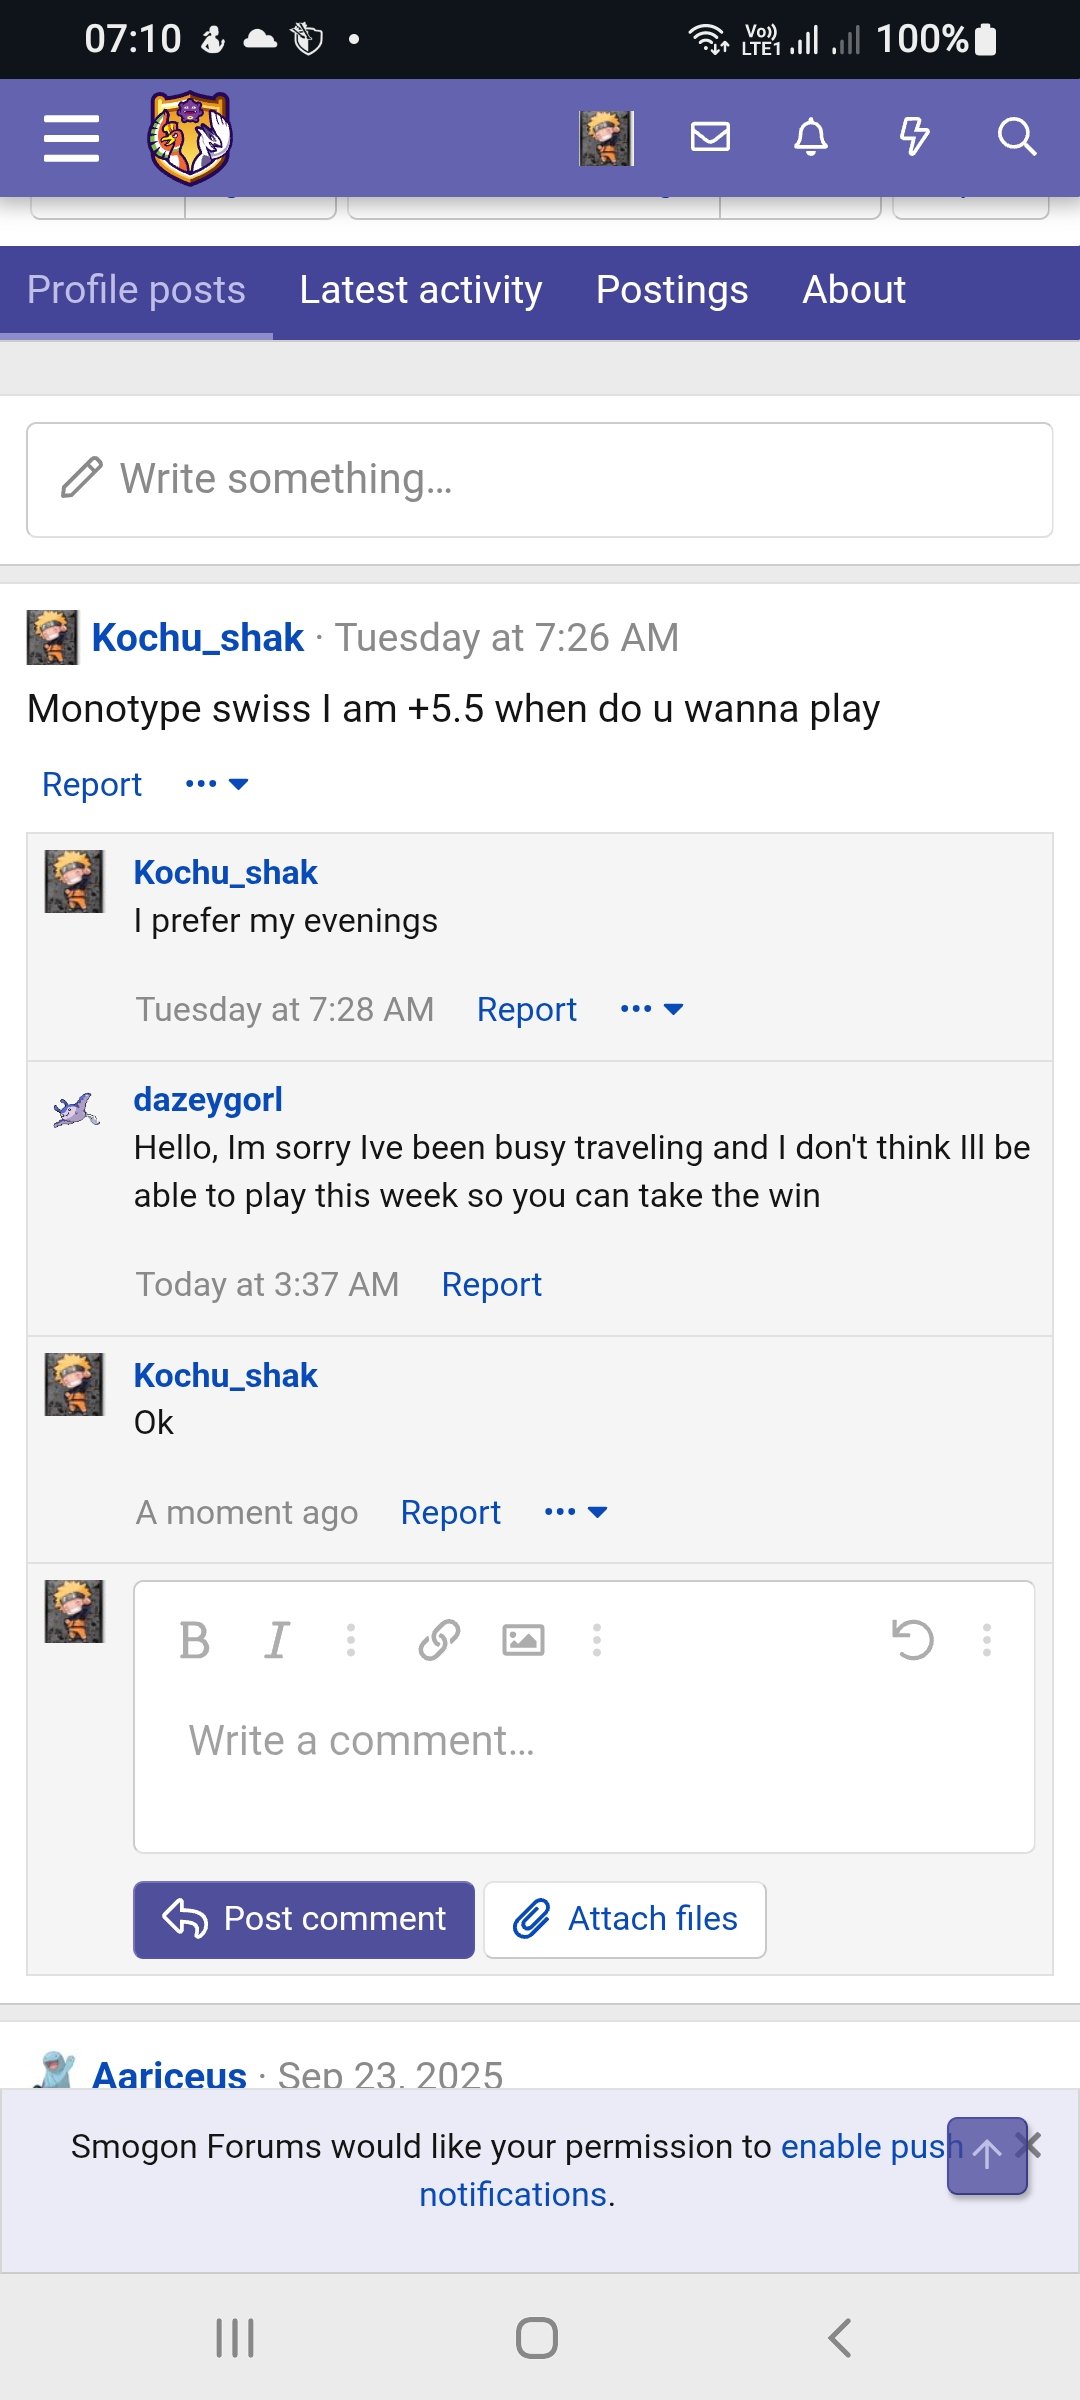Toggle bold formatting in comment editor
The image size is (1080, 2400).
pyautogui.click(x=194, y=1640)
